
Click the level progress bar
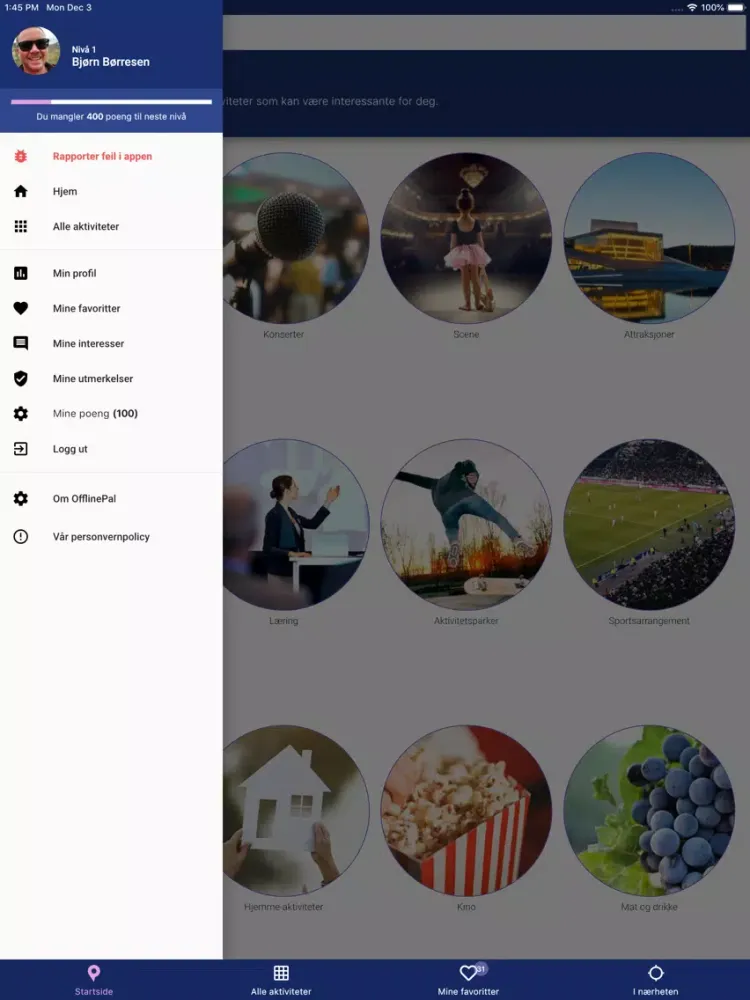pos(111,101)
